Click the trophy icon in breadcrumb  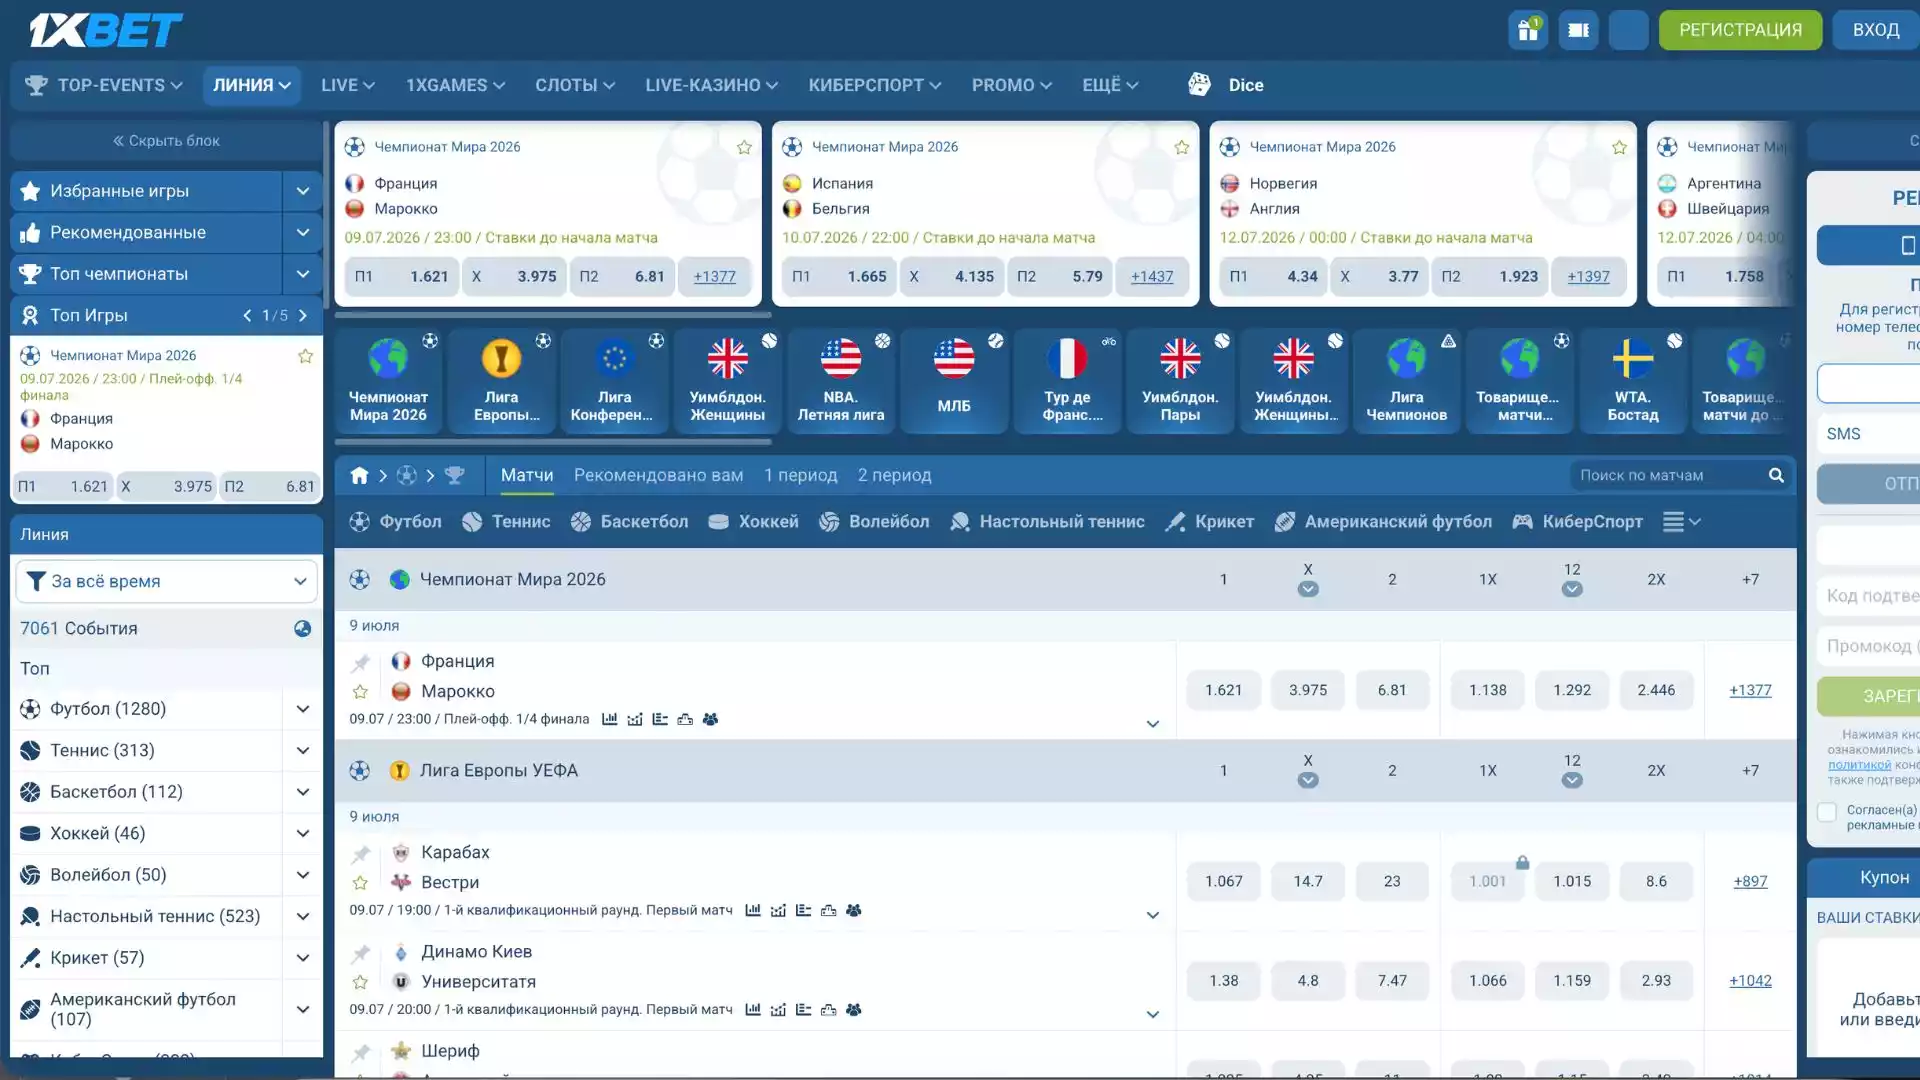click(x=454, y=476)
